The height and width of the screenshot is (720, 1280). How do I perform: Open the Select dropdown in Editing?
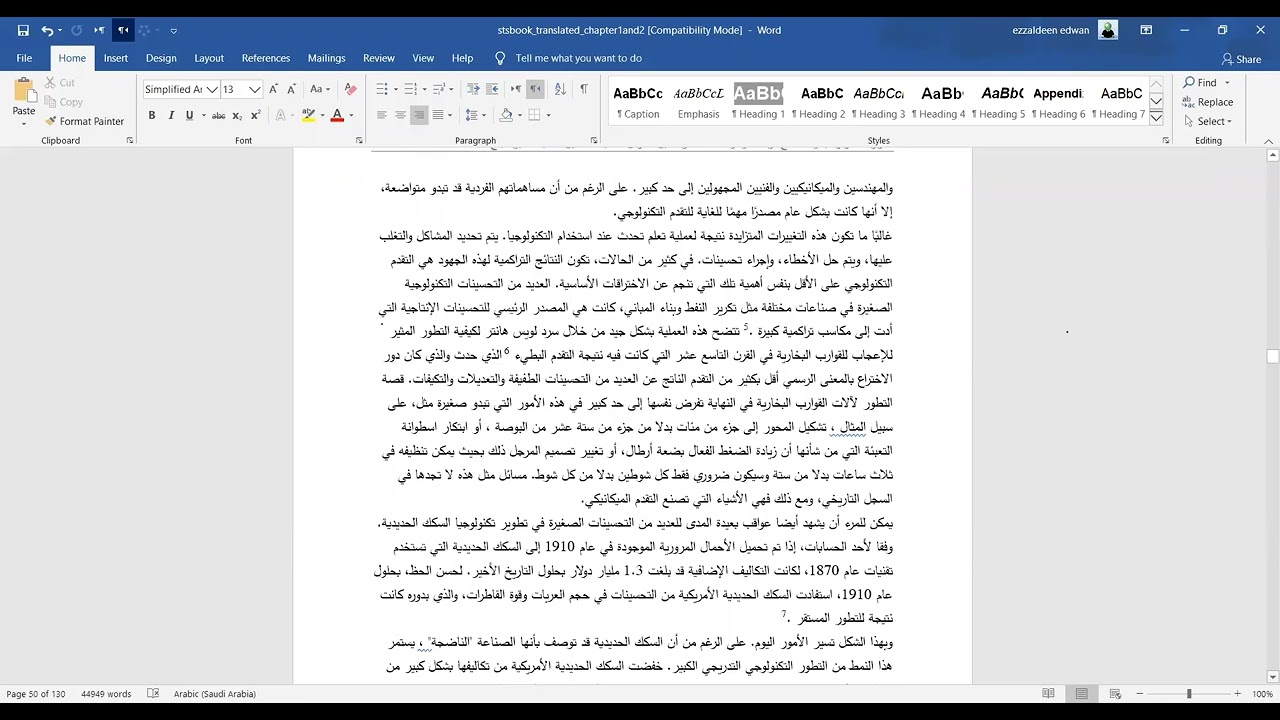point(1208,121)
